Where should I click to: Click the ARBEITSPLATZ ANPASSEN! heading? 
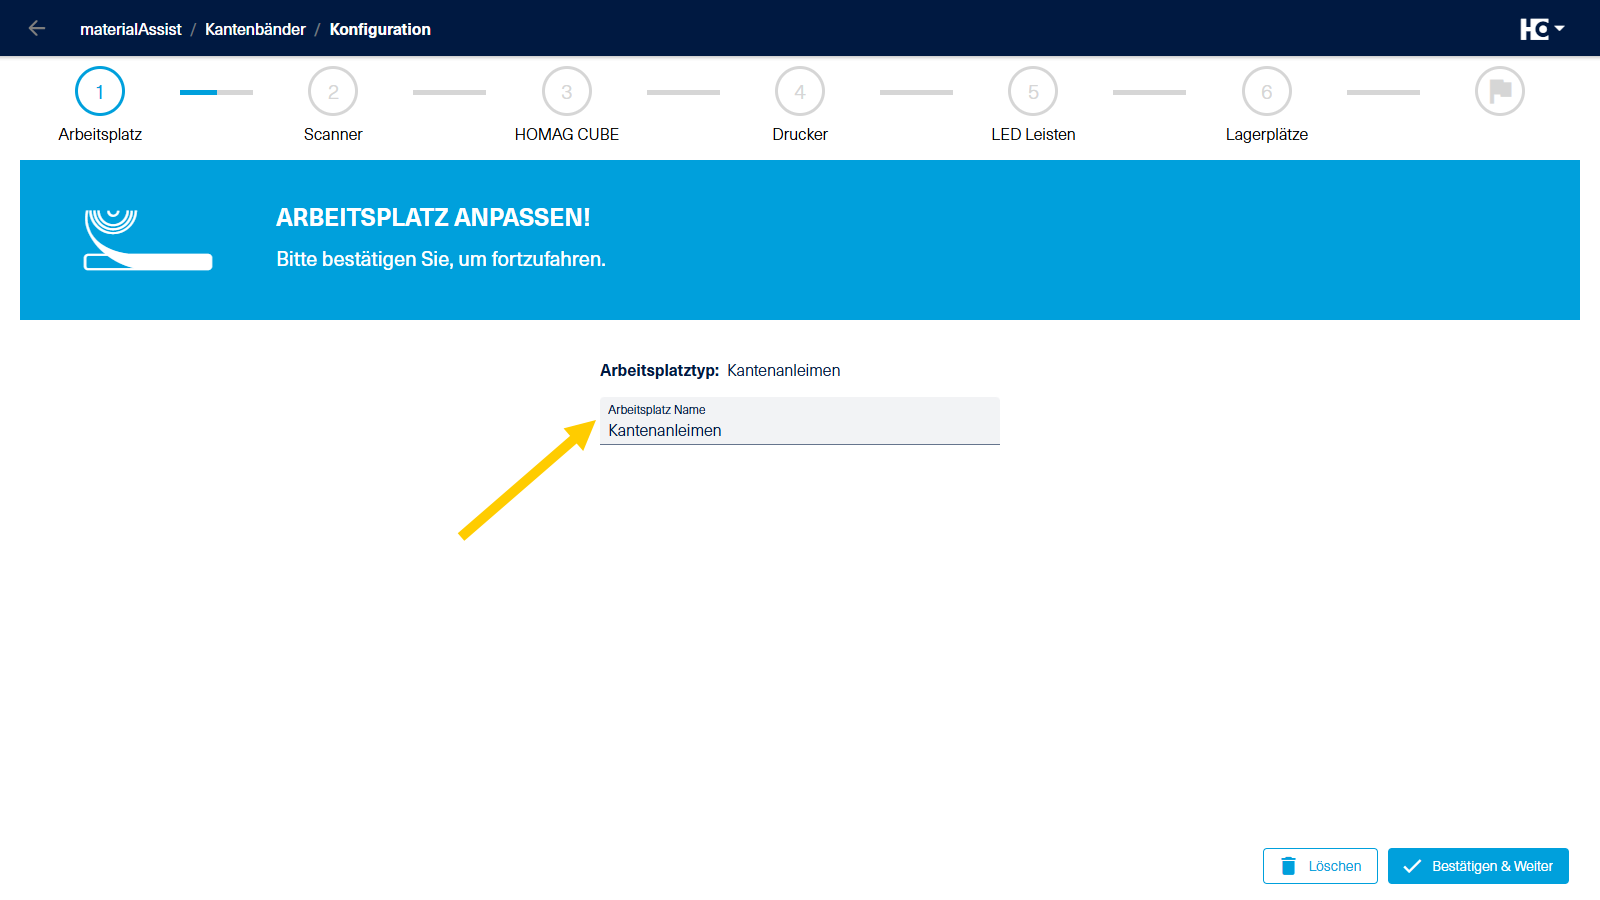pos(433,217)
